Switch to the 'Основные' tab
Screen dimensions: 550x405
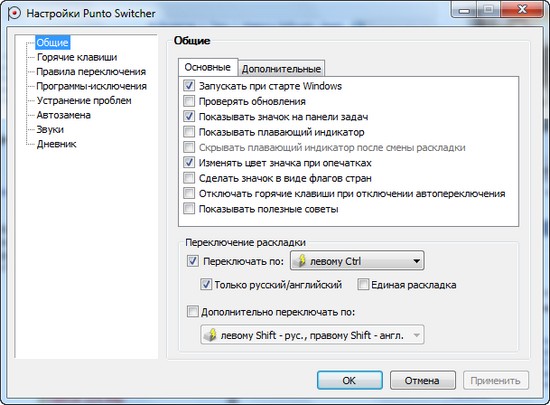(208, 67)
